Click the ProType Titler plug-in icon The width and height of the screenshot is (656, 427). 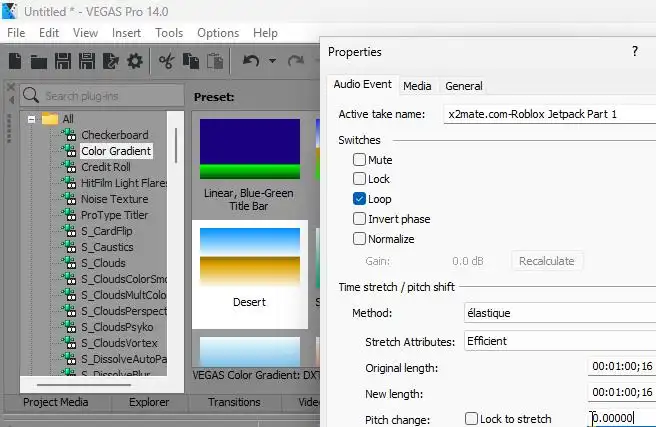69,215
